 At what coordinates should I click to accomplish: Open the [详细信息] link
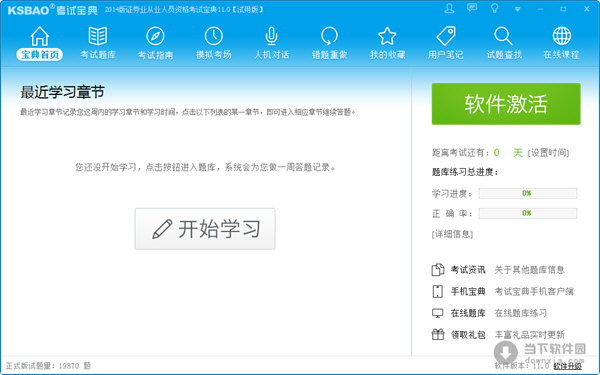pos(452,234)
